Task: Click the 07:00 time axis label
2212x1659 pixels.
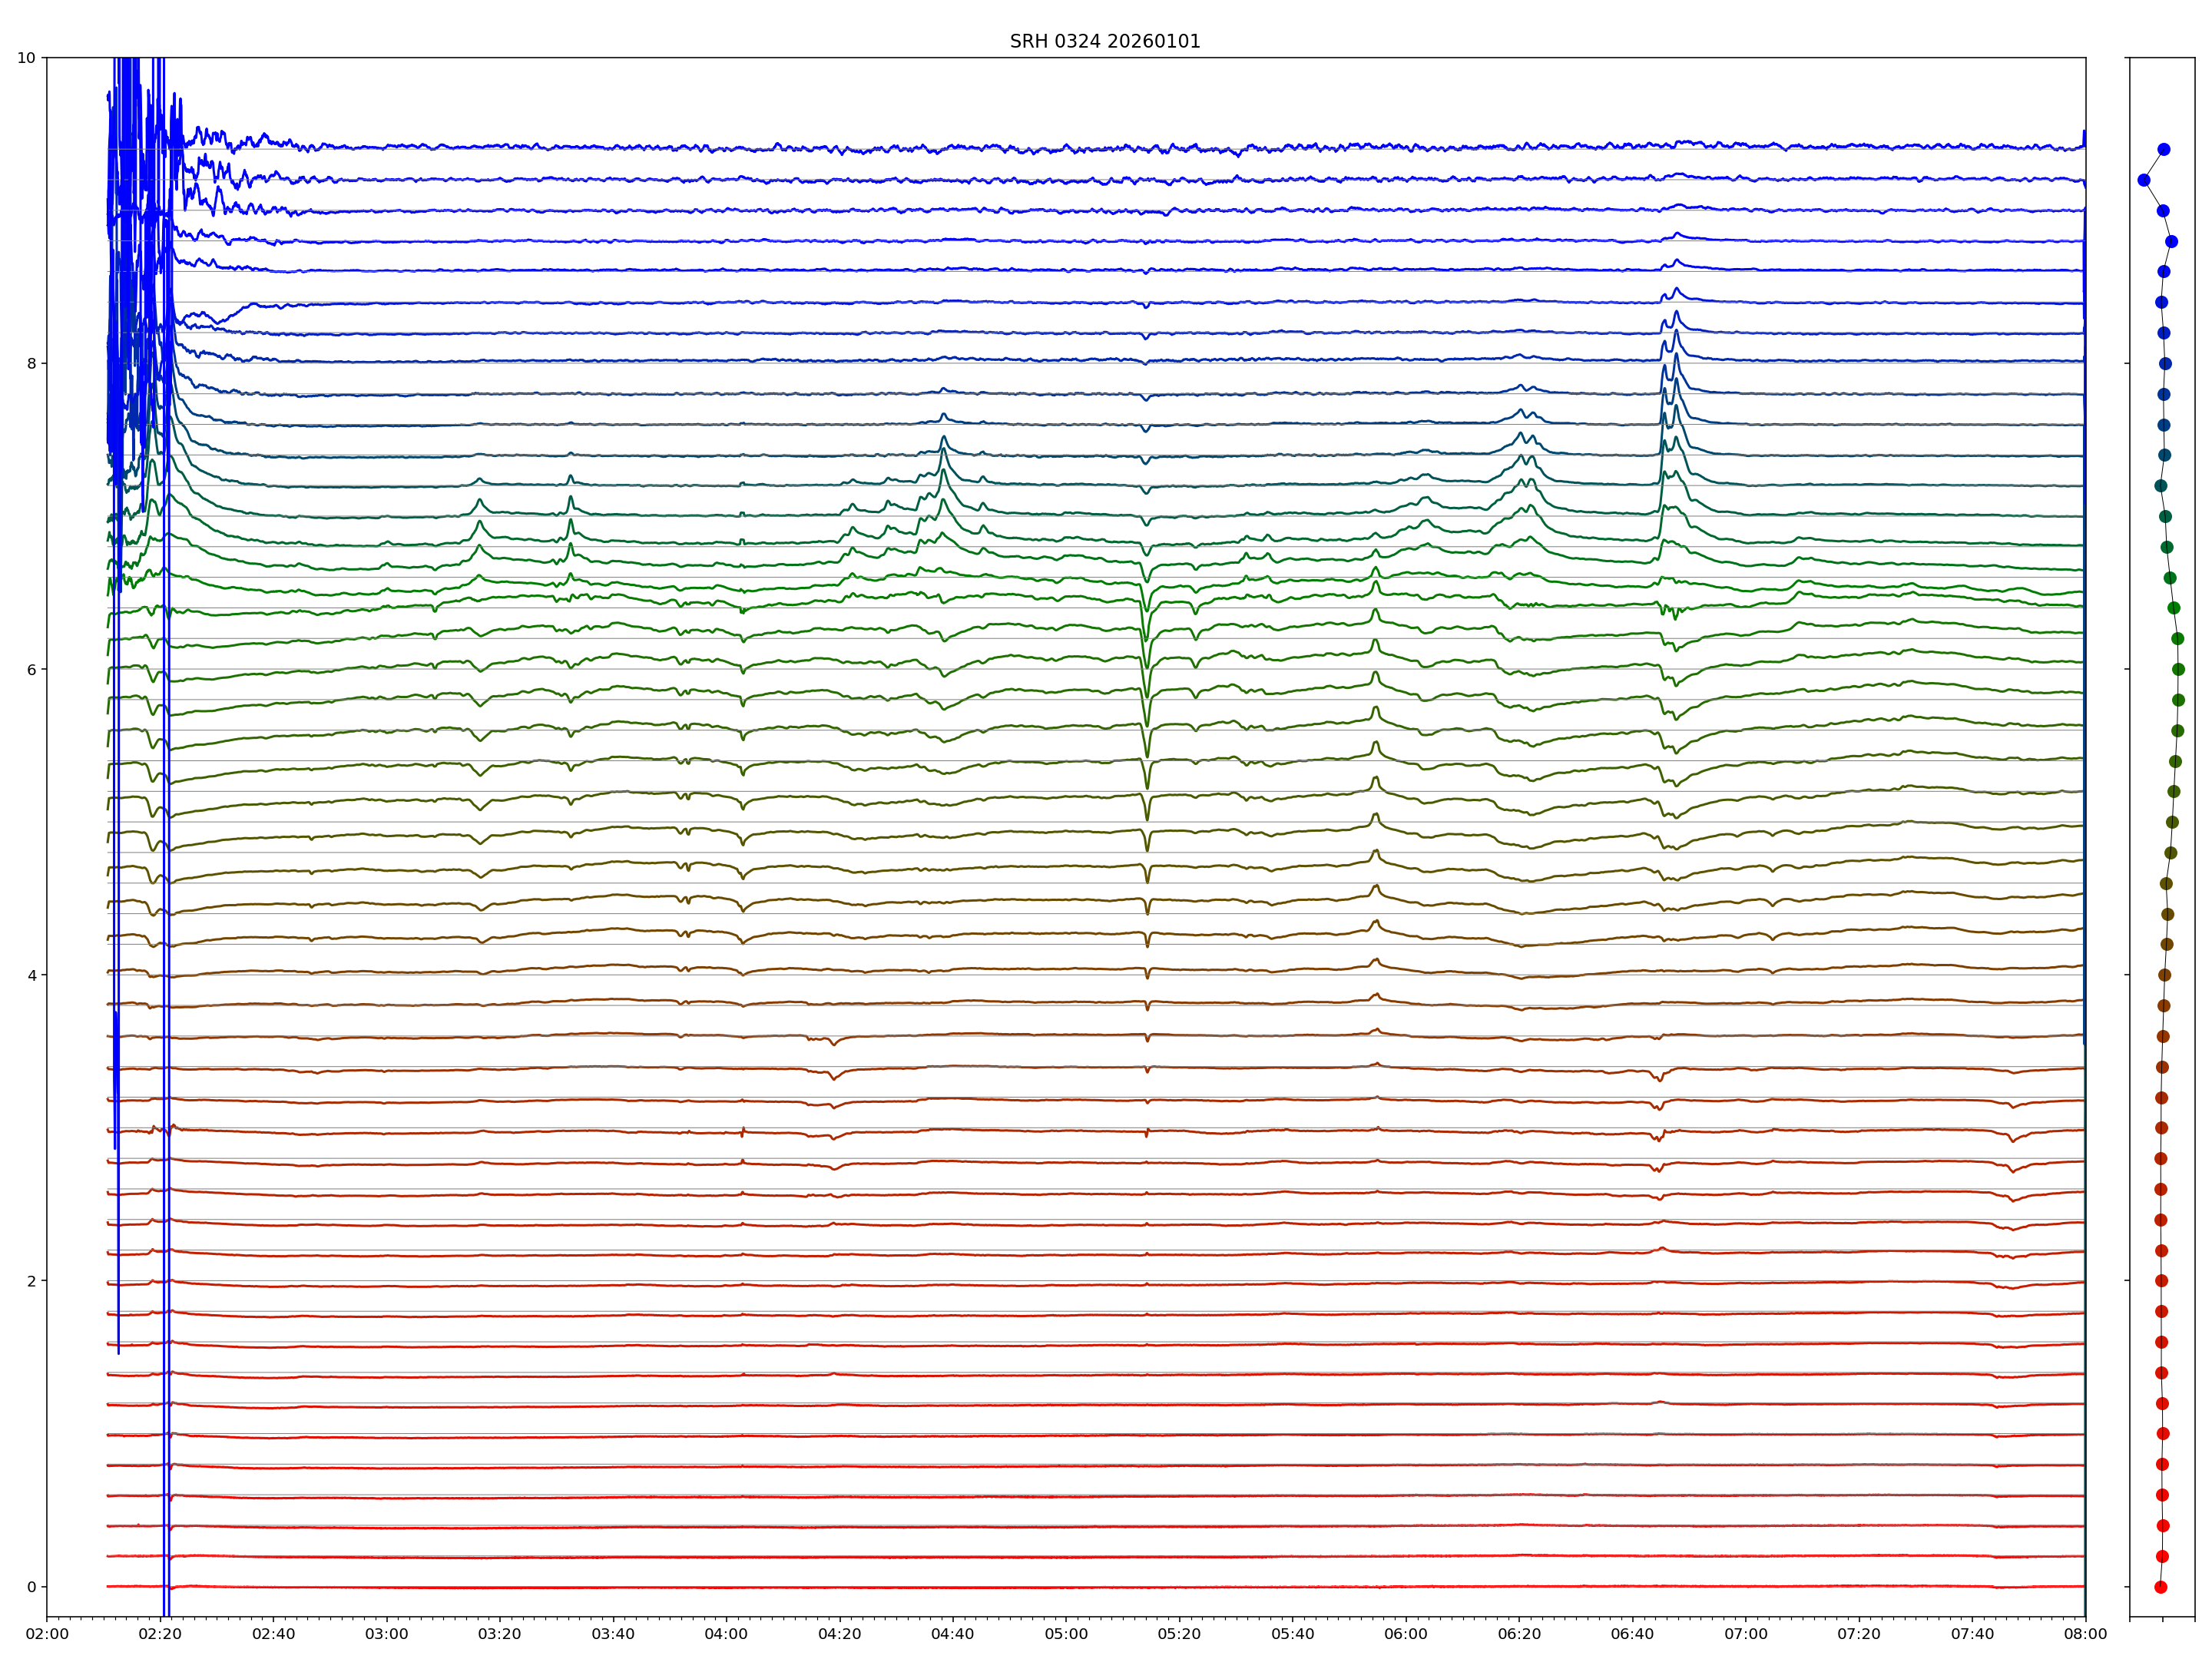Action: coord(1746,1634)
